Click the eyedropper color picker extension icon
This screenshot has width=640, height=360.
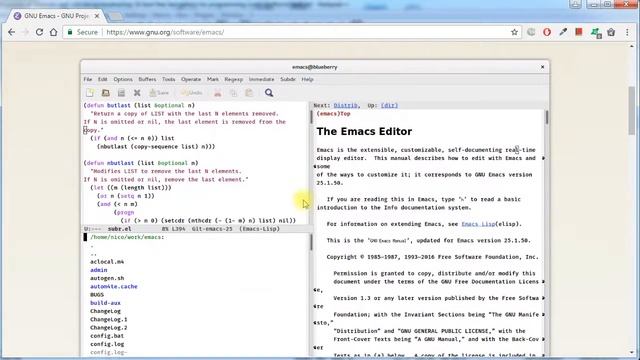coord(563,32)
